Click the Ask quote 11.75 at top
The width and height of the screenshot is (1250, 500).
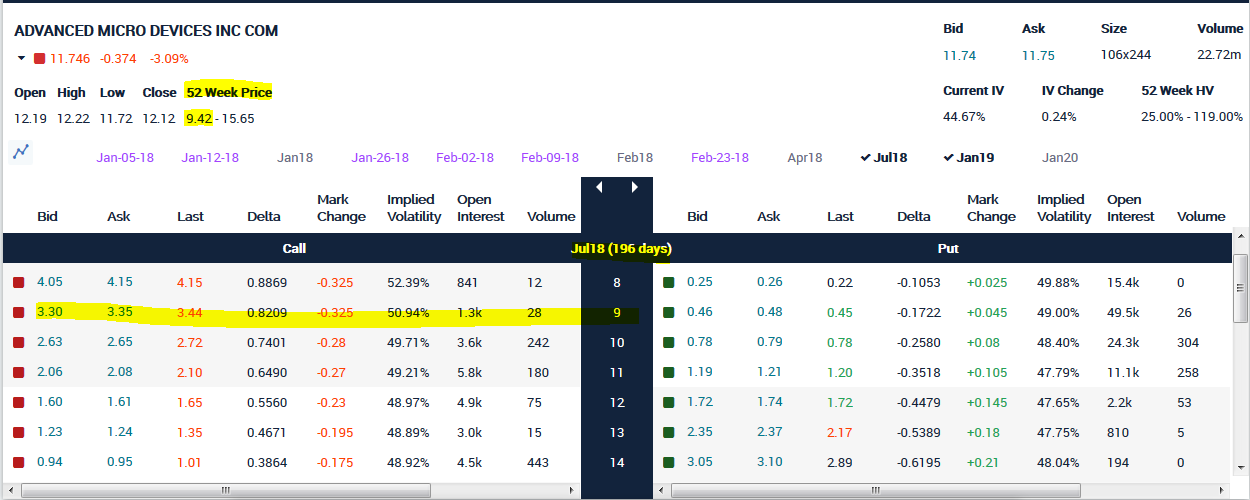pos(1038,55)
